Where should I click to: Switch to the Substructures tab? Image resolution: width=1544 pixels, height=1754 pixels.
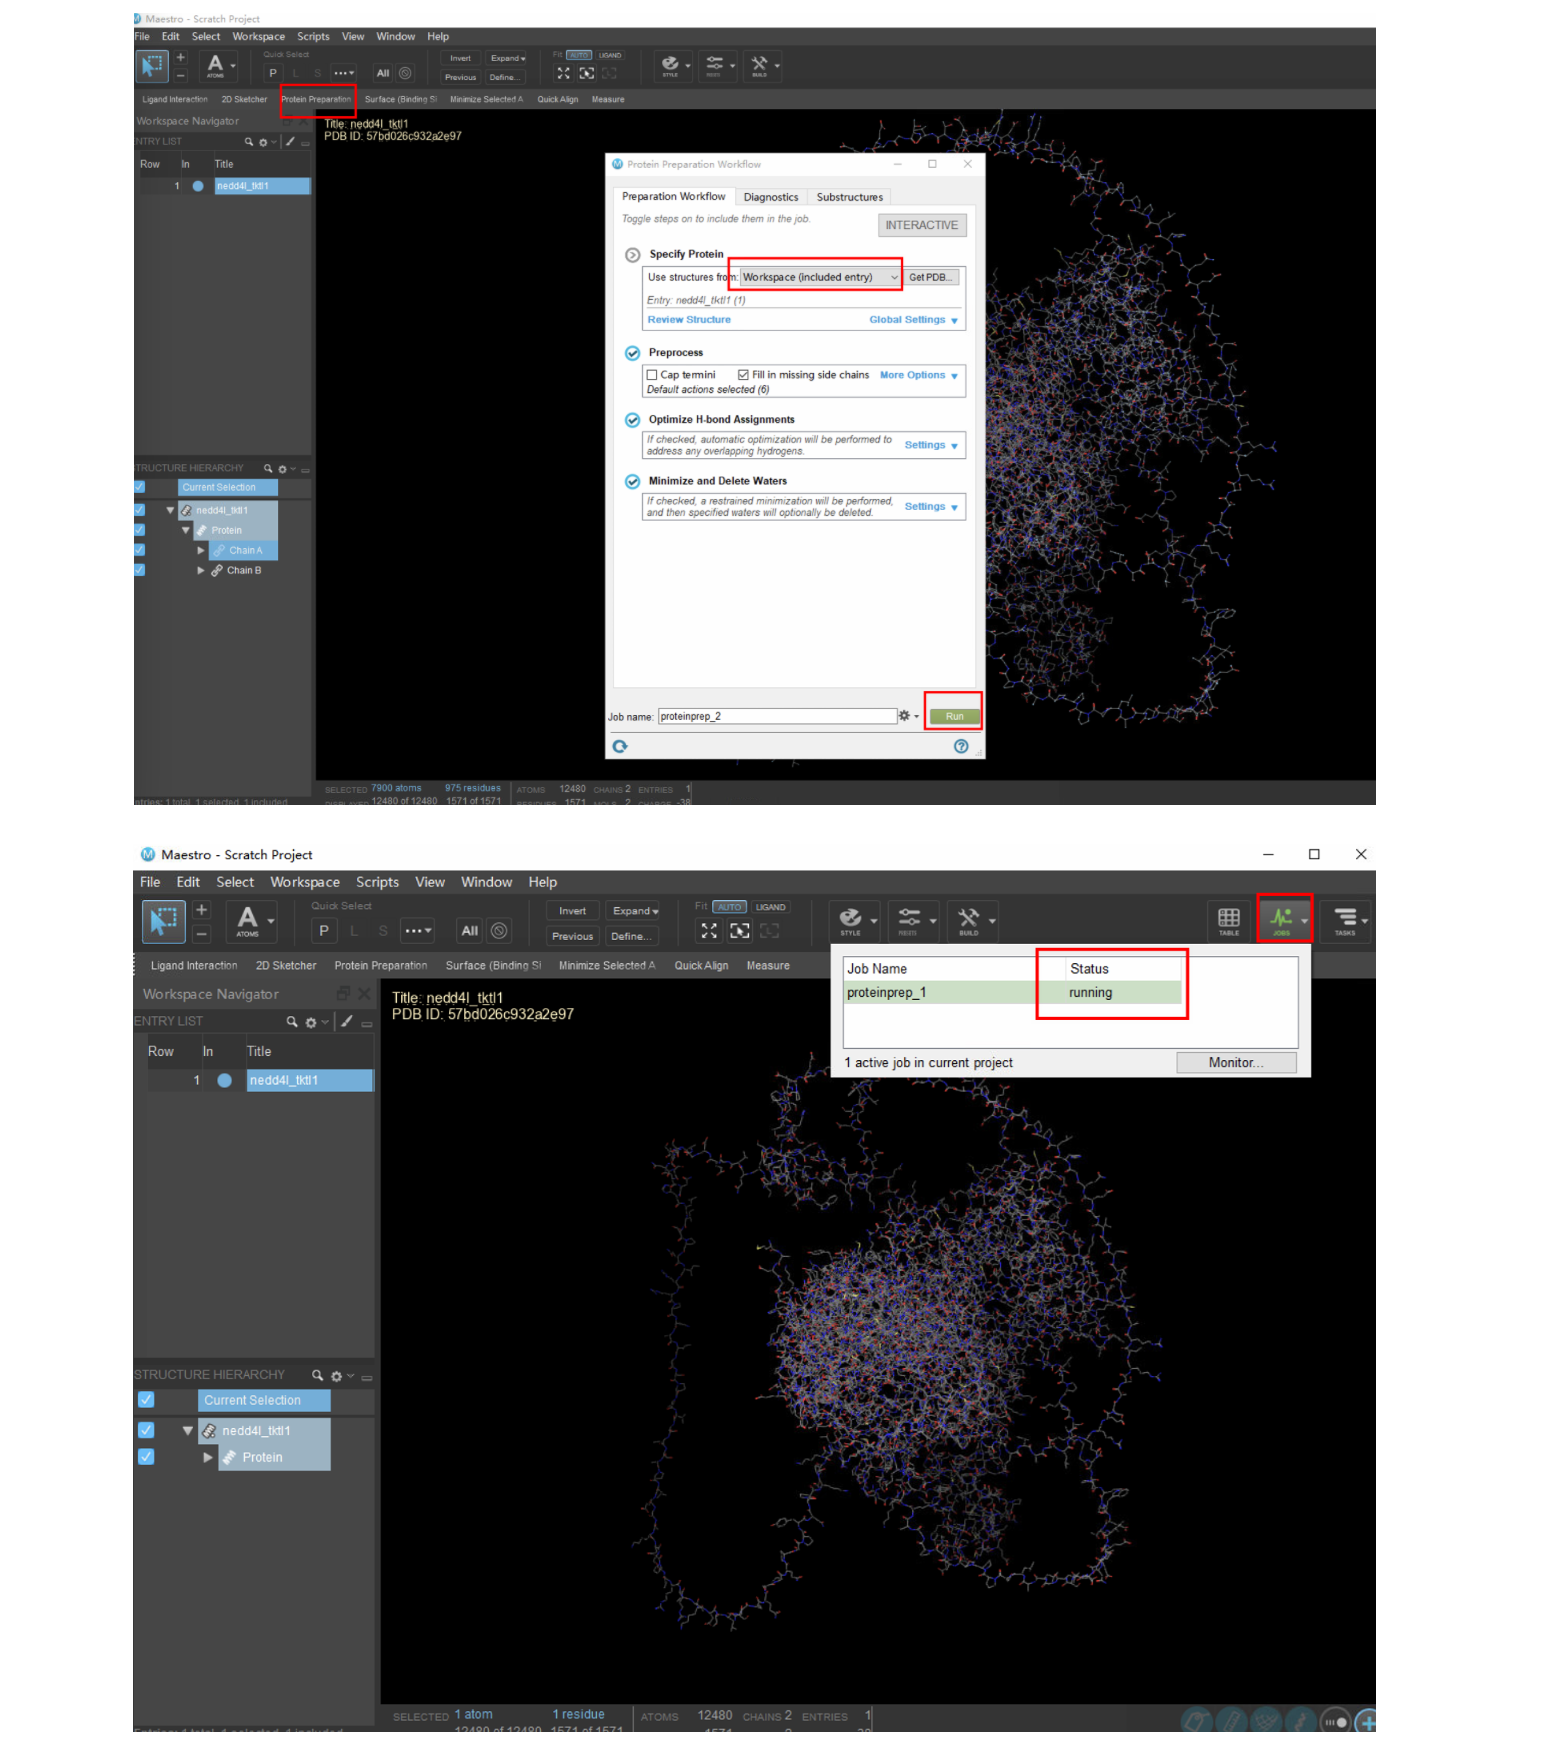(850, 197)
